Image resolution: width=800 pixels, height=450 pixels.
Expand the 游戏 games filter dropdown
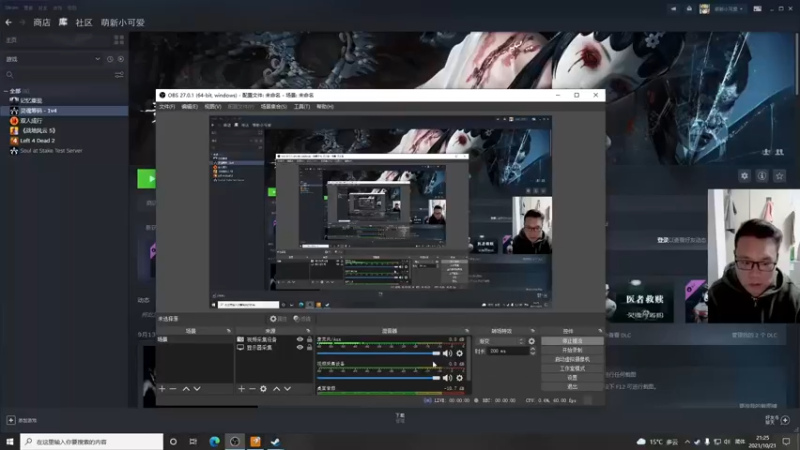click(97, 59)
